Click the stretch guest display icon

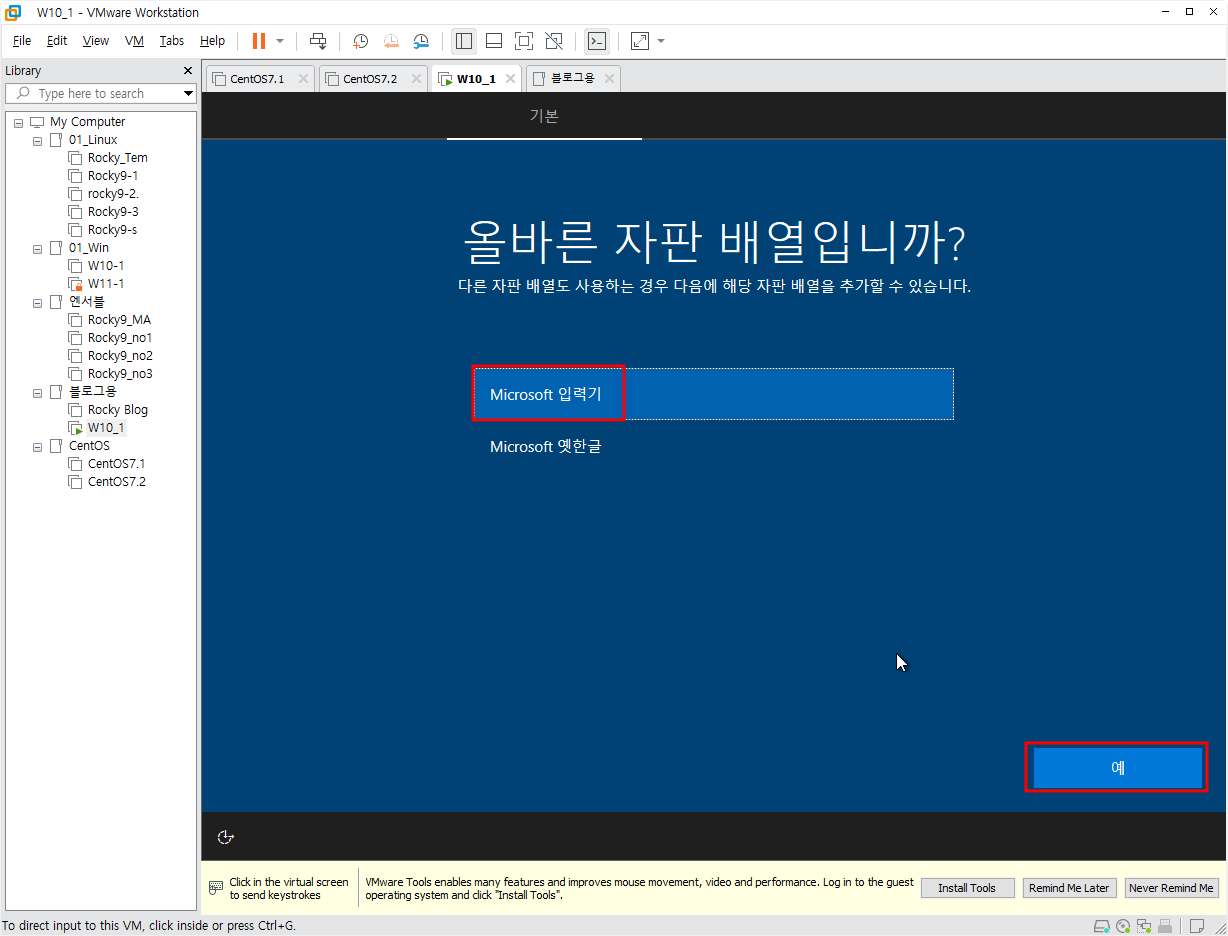(x=640, y=41)
